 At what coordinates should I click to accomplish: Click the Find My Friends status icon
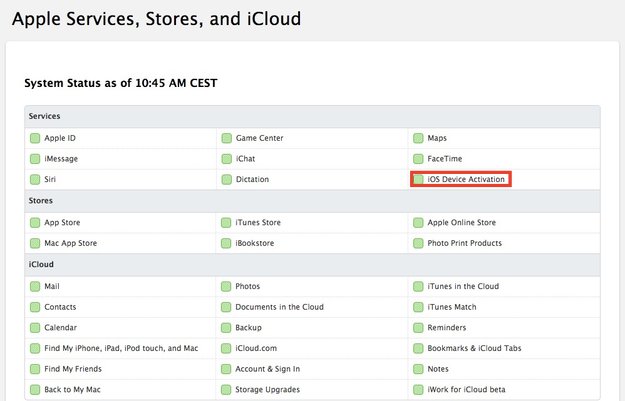(x=35, y=369)
